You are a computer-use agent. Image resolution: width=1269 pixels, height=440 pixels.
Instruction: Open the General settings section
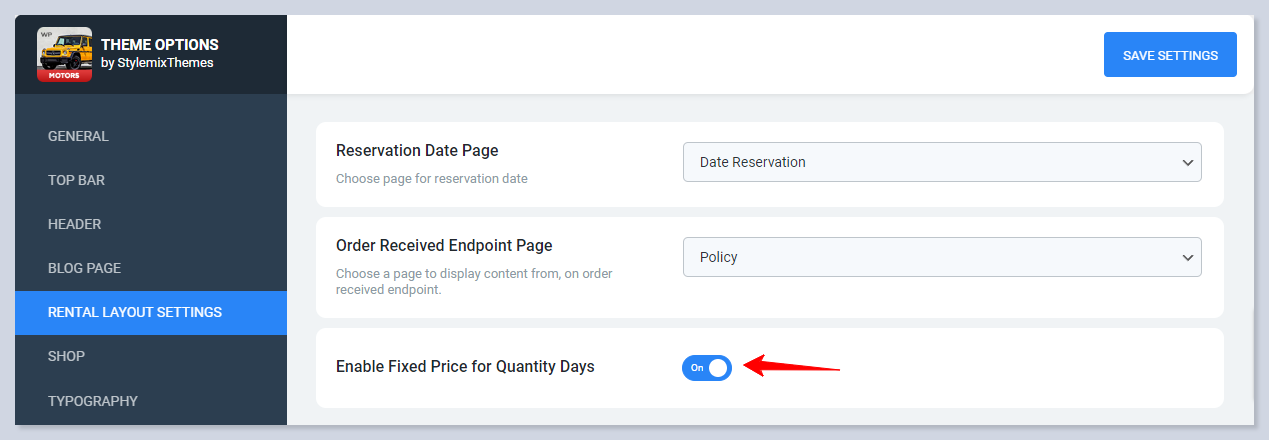tap(78, 136)
